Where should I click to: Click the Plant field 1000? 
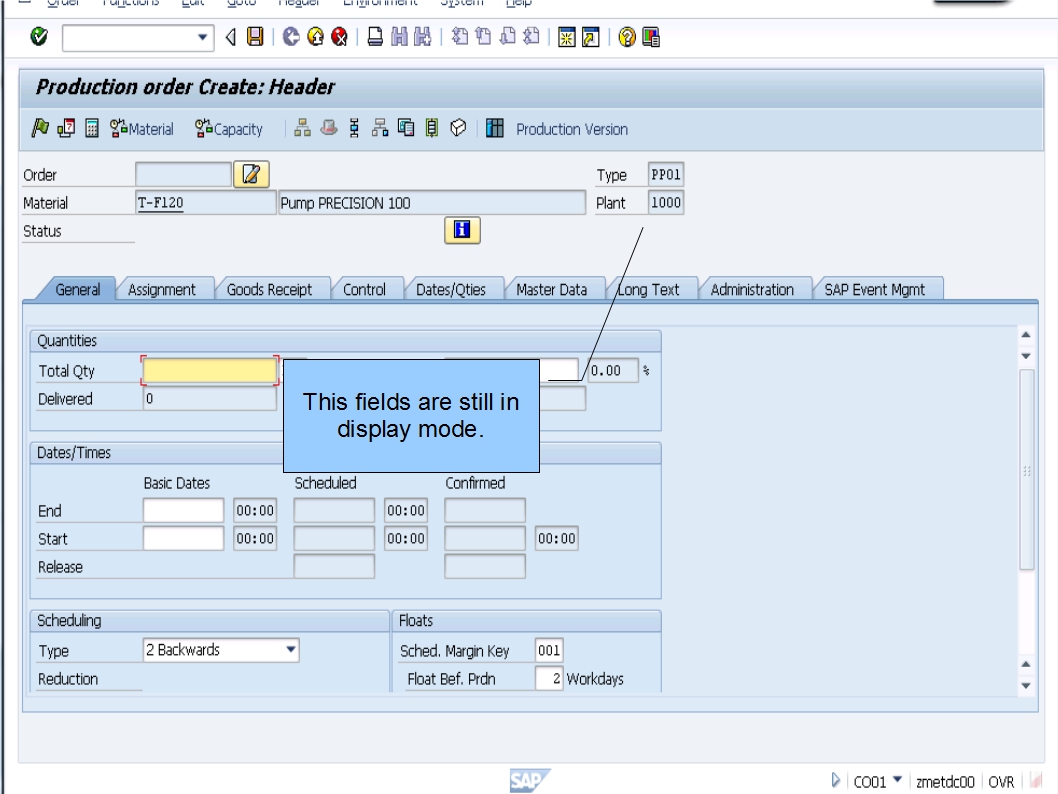pyautogui.click(x=665, y=202)
